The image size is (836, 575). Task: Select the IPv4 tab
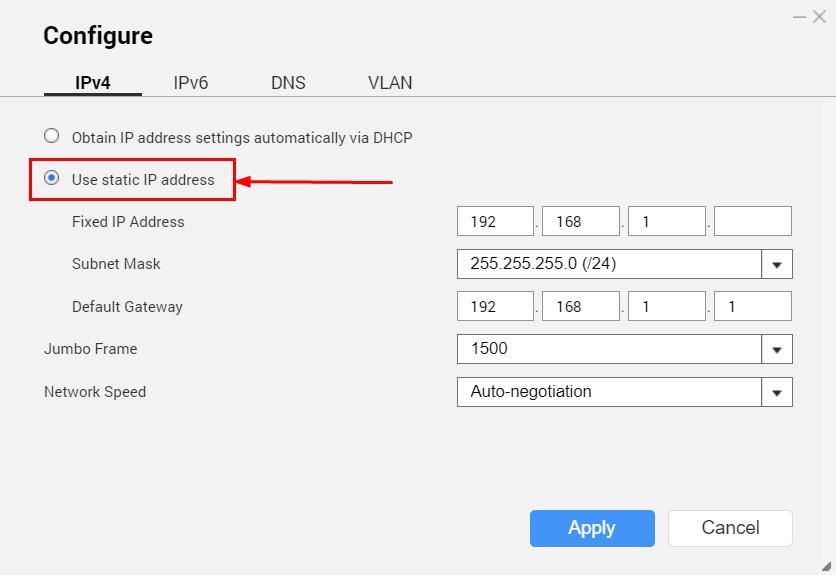click(93, 83)
